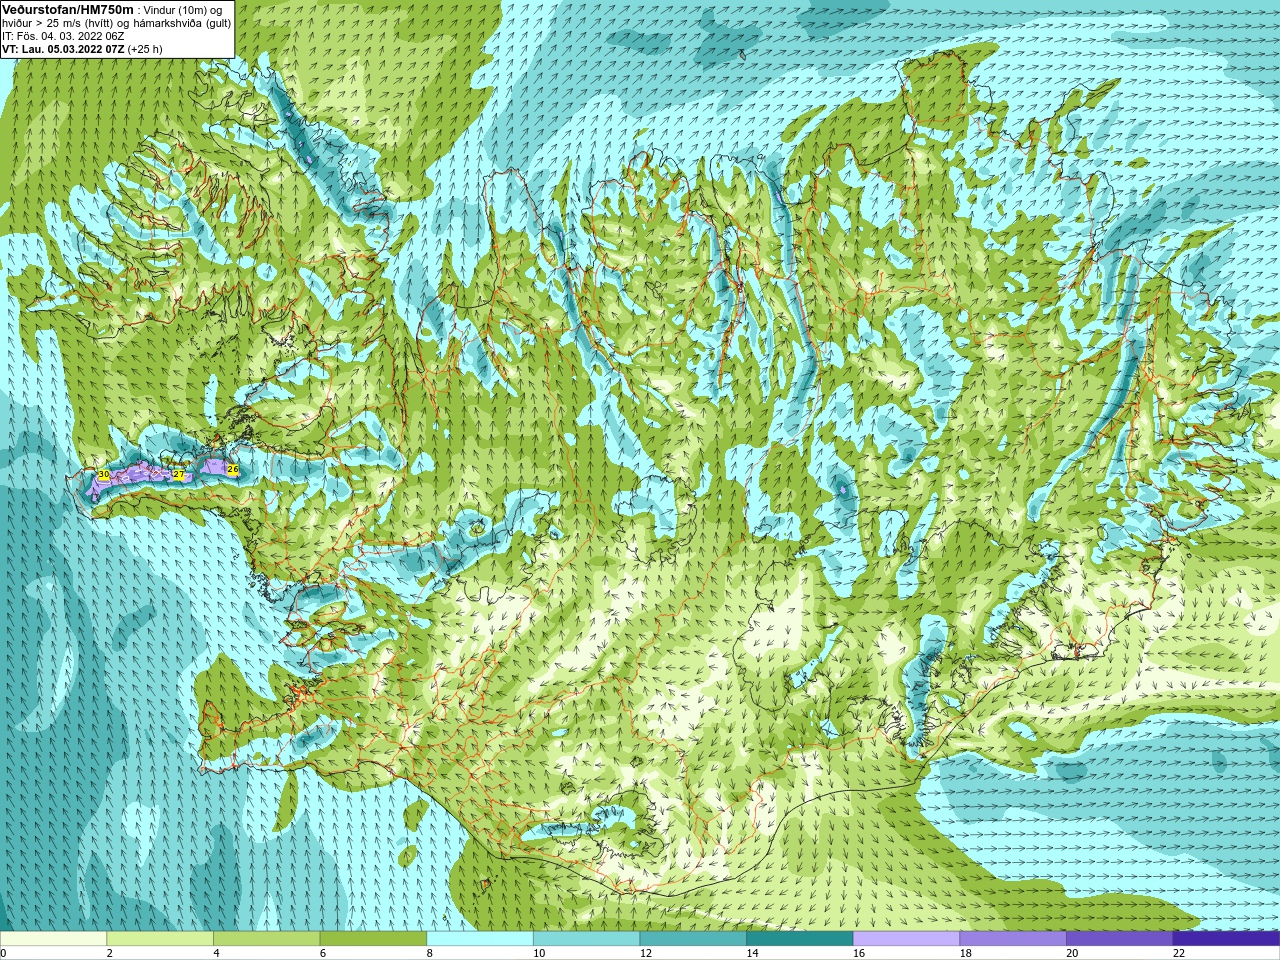Click the title text 'Veðurstofan/HM750m'
The width and height of the screenshot is (1280, 960).
coord(68,9)
